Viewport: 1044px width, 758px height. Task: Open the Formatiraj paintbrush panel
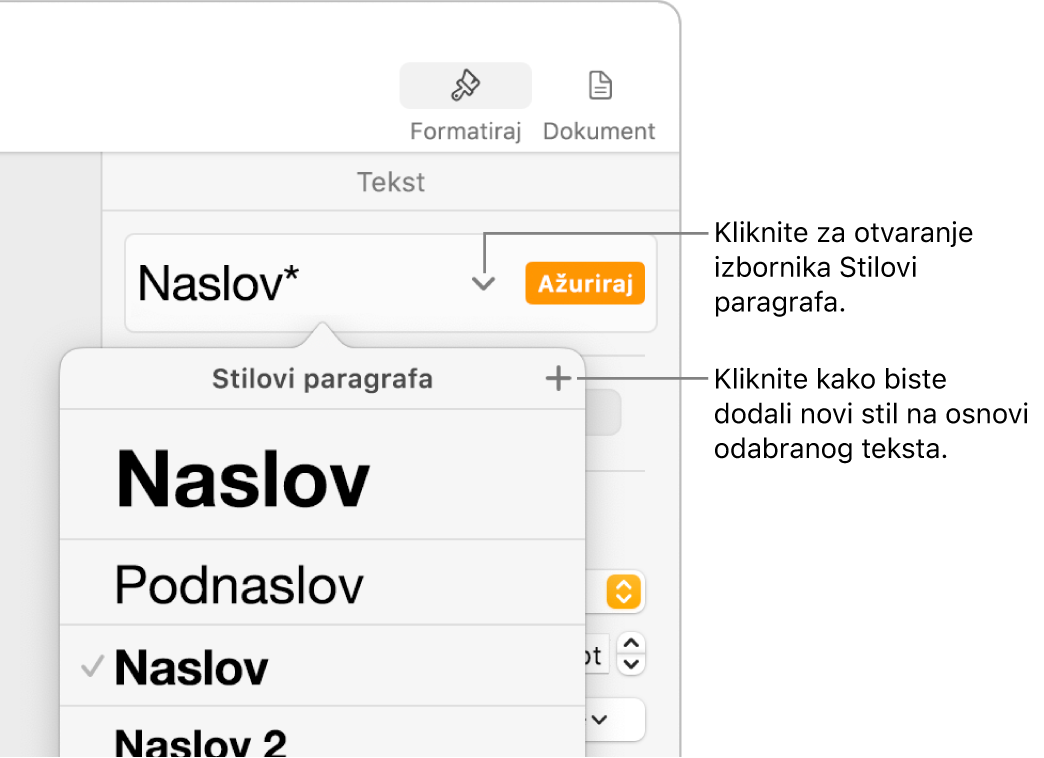(x=465, y=85)
